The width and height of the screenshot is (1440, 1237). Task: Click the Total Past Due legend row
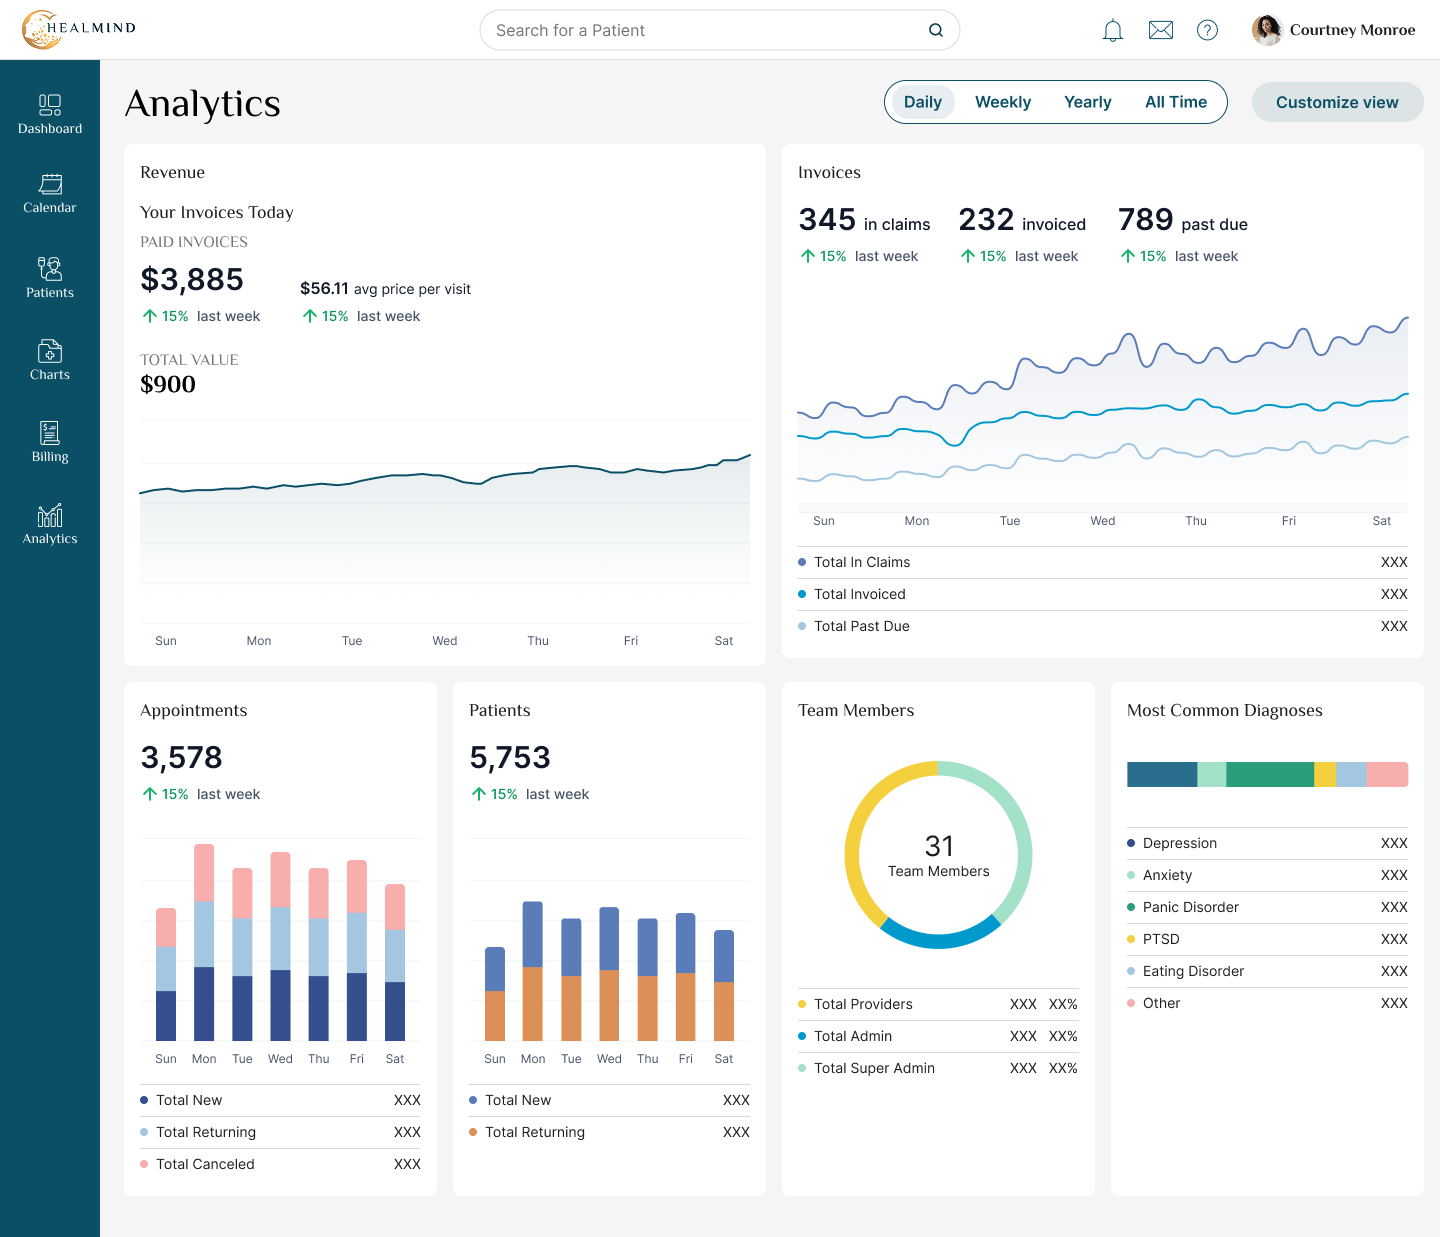(1103, 626)
